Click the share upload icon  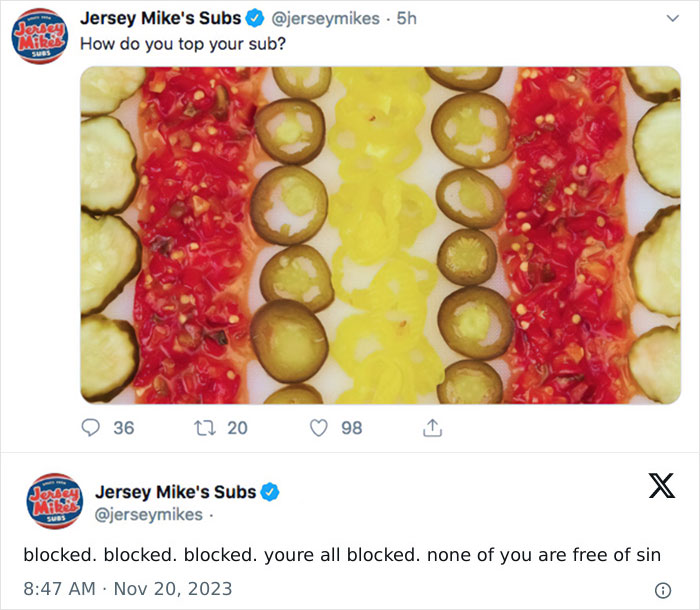[432, 428]
